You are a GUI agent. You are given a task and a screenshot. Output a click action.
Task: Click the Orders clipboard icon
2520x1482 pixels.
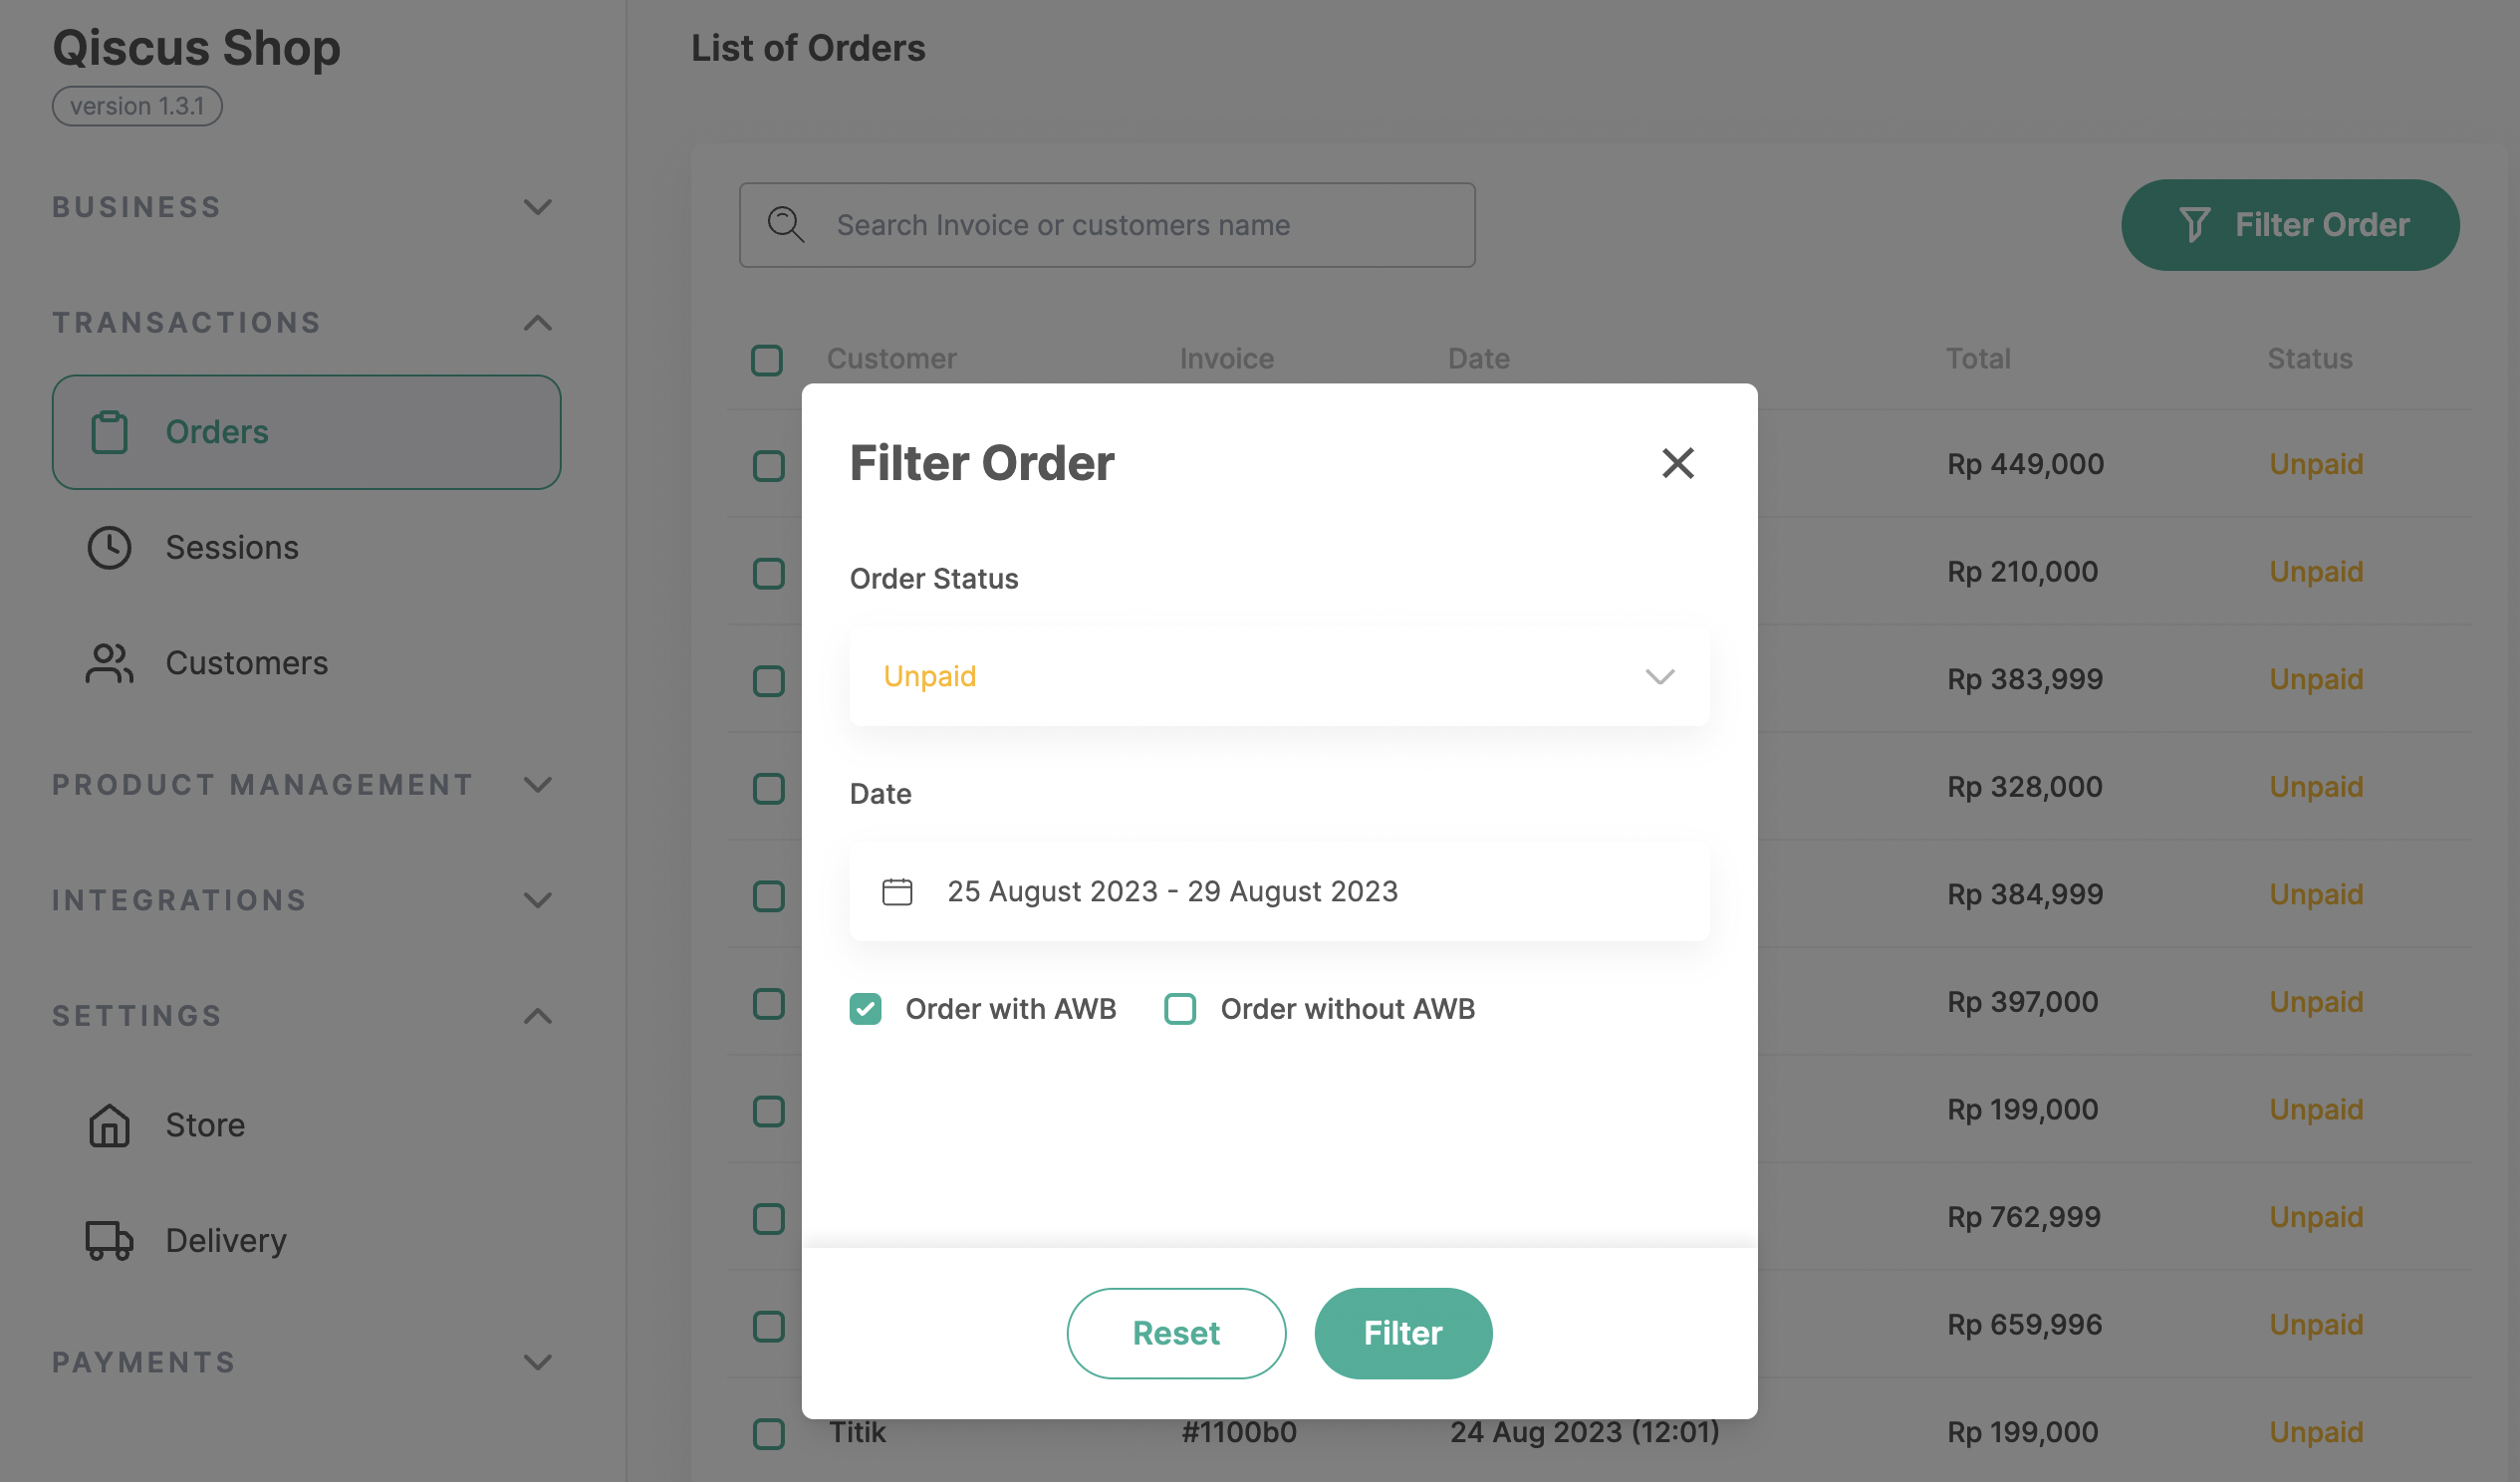click(109, 432)
